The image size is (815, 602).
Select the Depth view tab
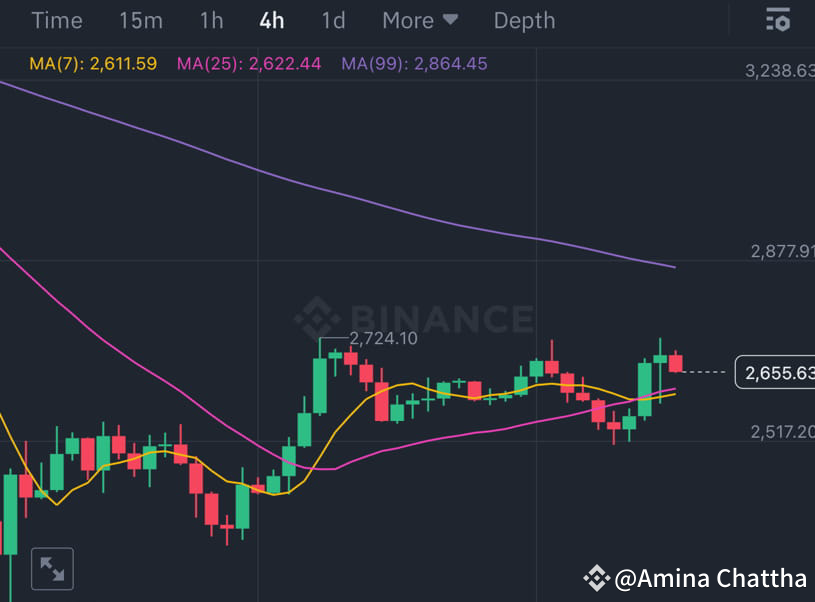pyautogui.click(x=524, y=20)
